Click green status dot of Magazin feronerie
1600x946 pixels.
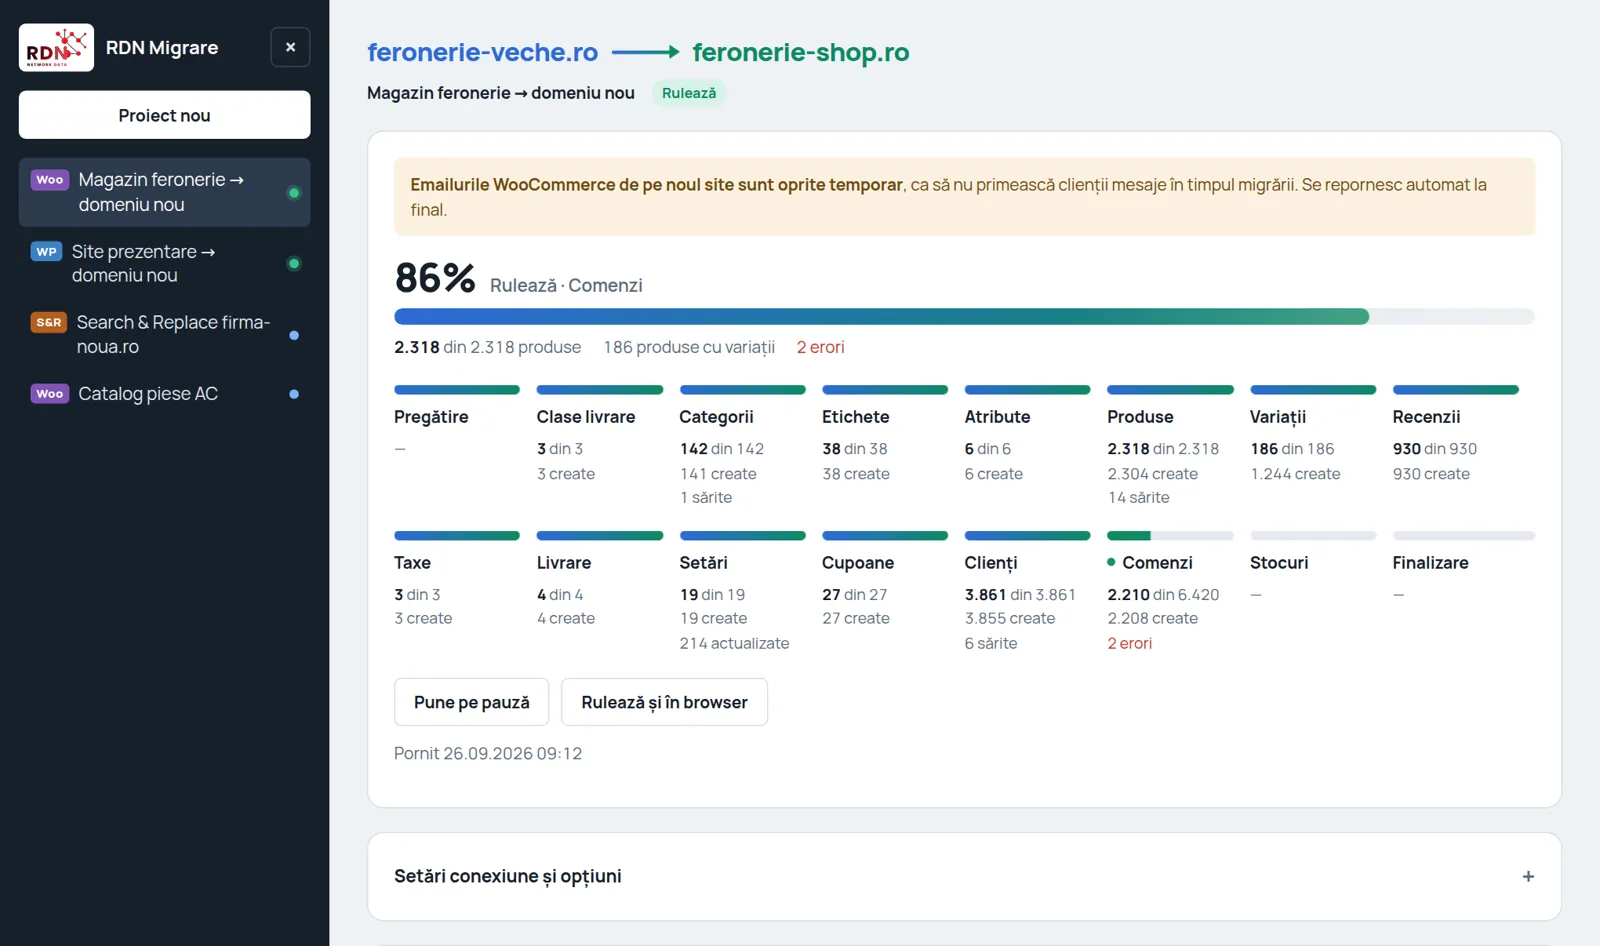294,193
